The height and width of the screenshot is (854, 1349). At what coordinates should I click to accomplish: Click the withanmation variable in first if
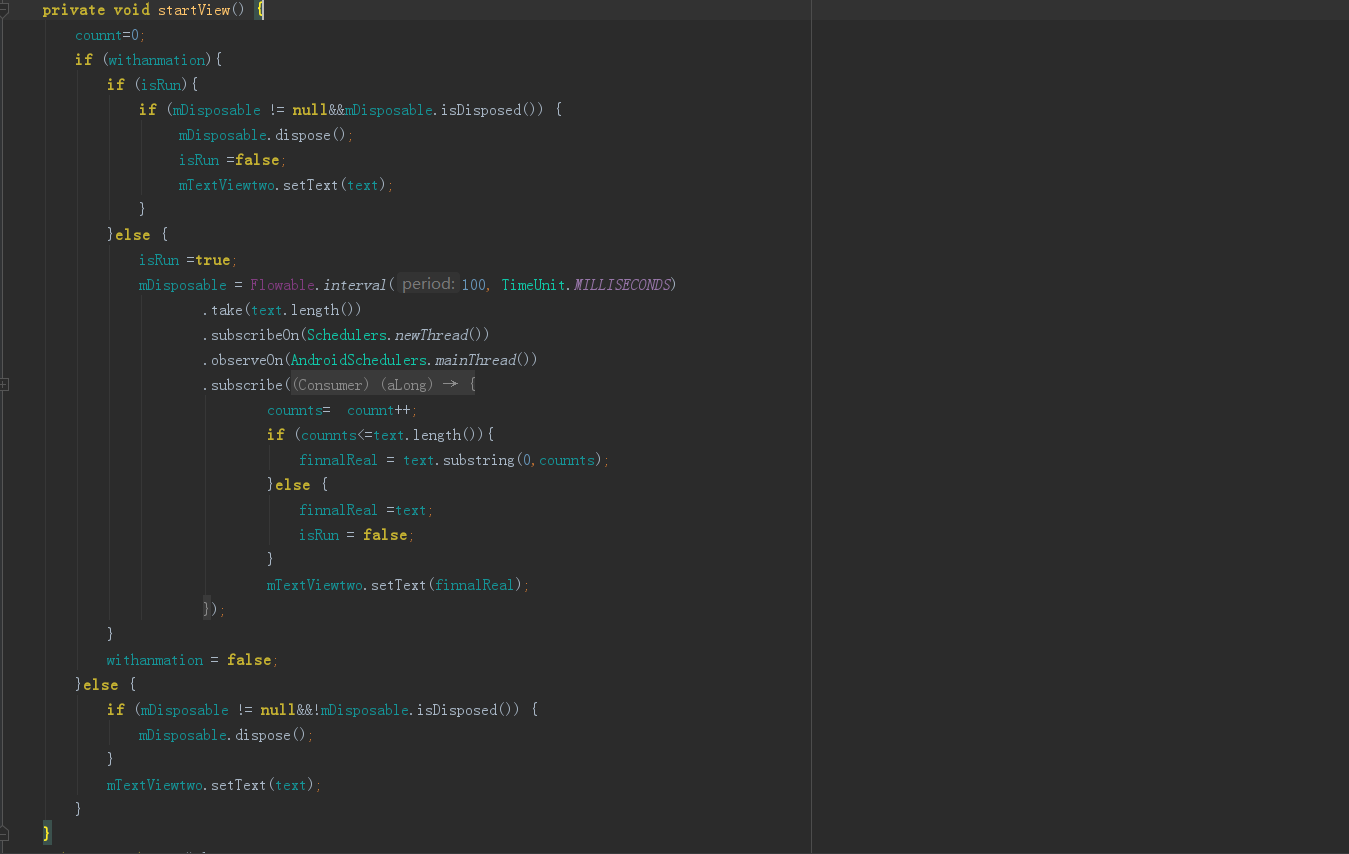click(156, 59)
